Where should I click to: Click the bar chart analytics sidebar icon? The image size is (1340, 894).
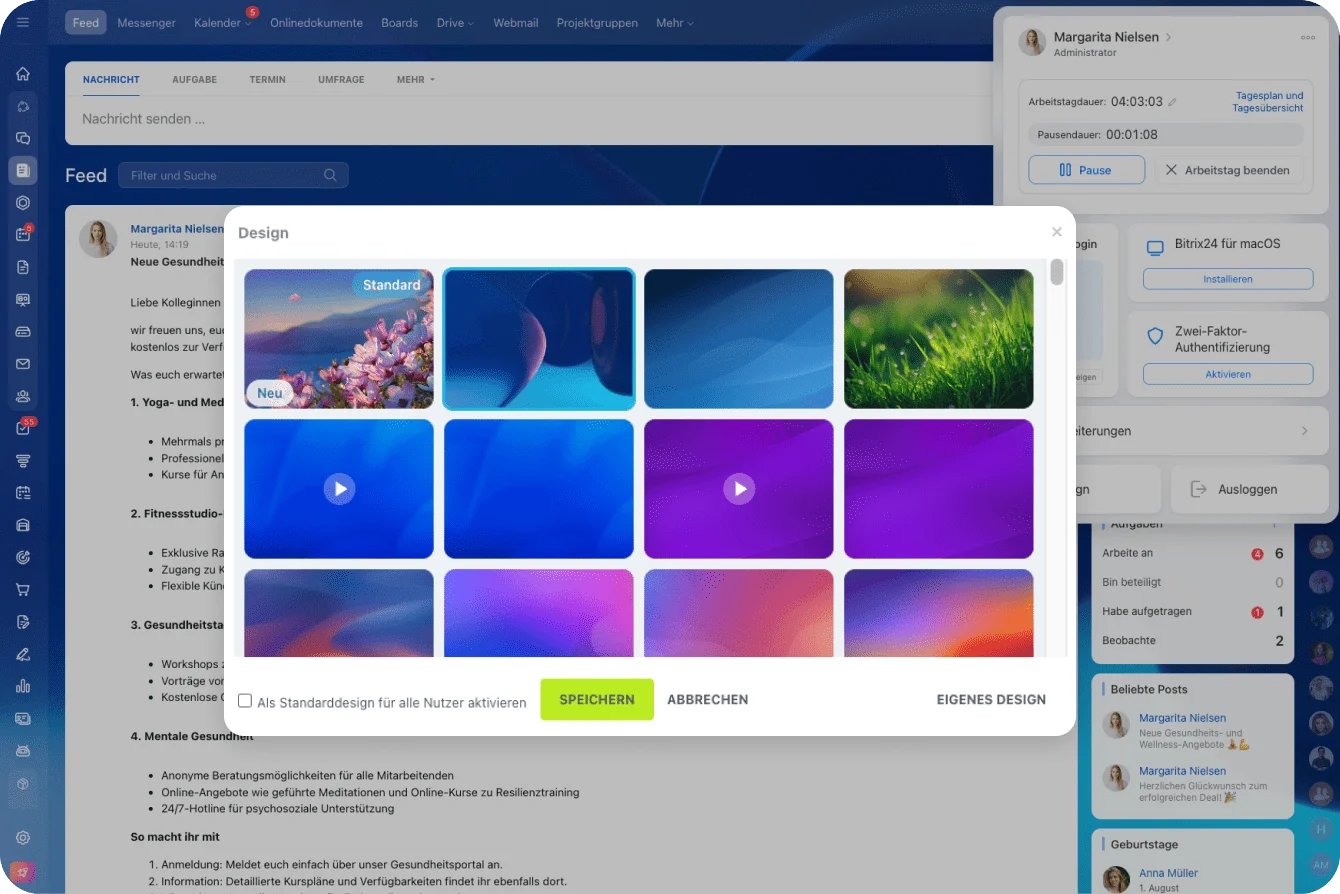coord(22,686)
